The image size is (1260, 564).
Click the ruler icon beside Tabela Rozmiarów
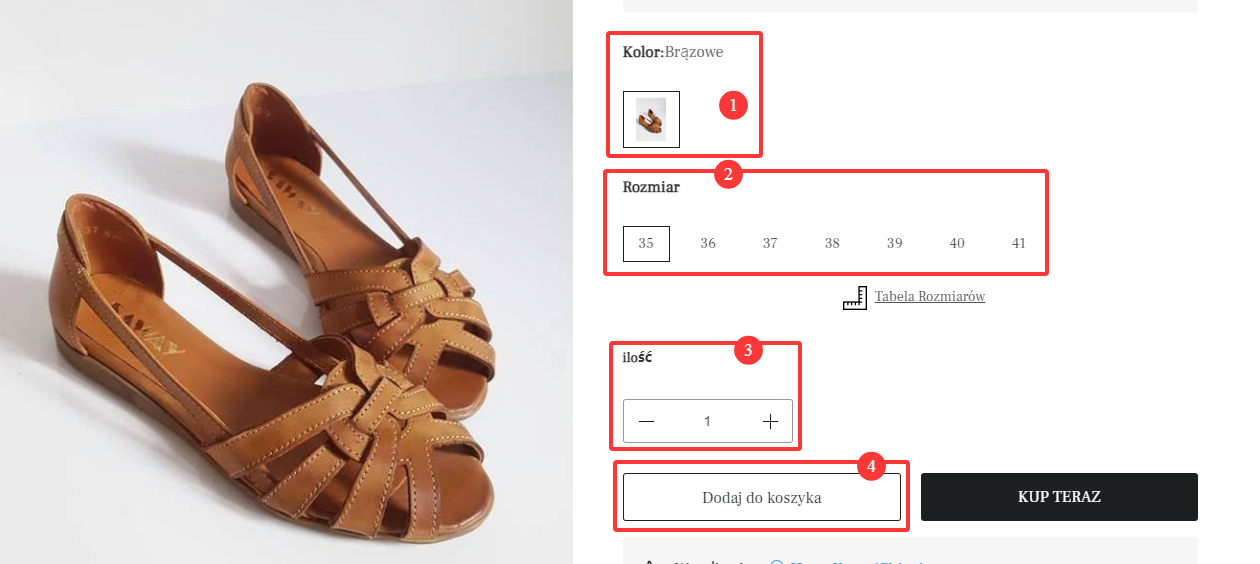854,297
